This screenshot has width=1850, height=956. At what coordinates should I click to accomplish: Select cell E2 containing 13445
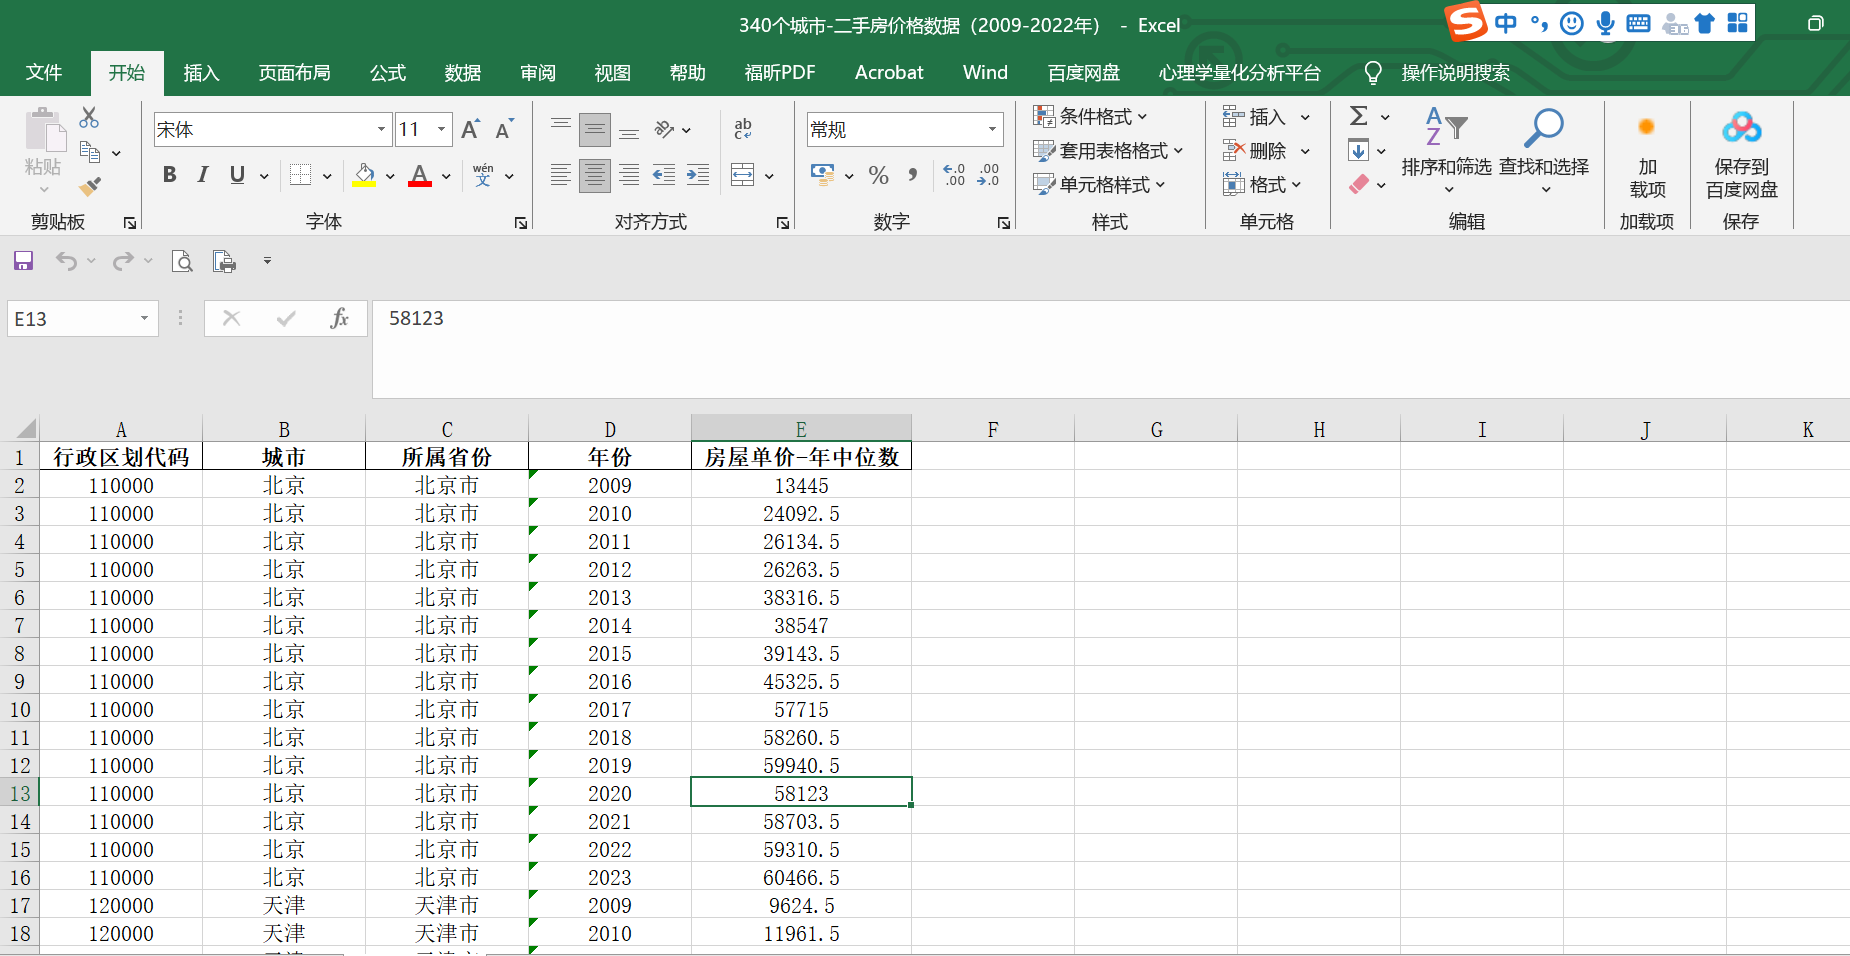801,486
